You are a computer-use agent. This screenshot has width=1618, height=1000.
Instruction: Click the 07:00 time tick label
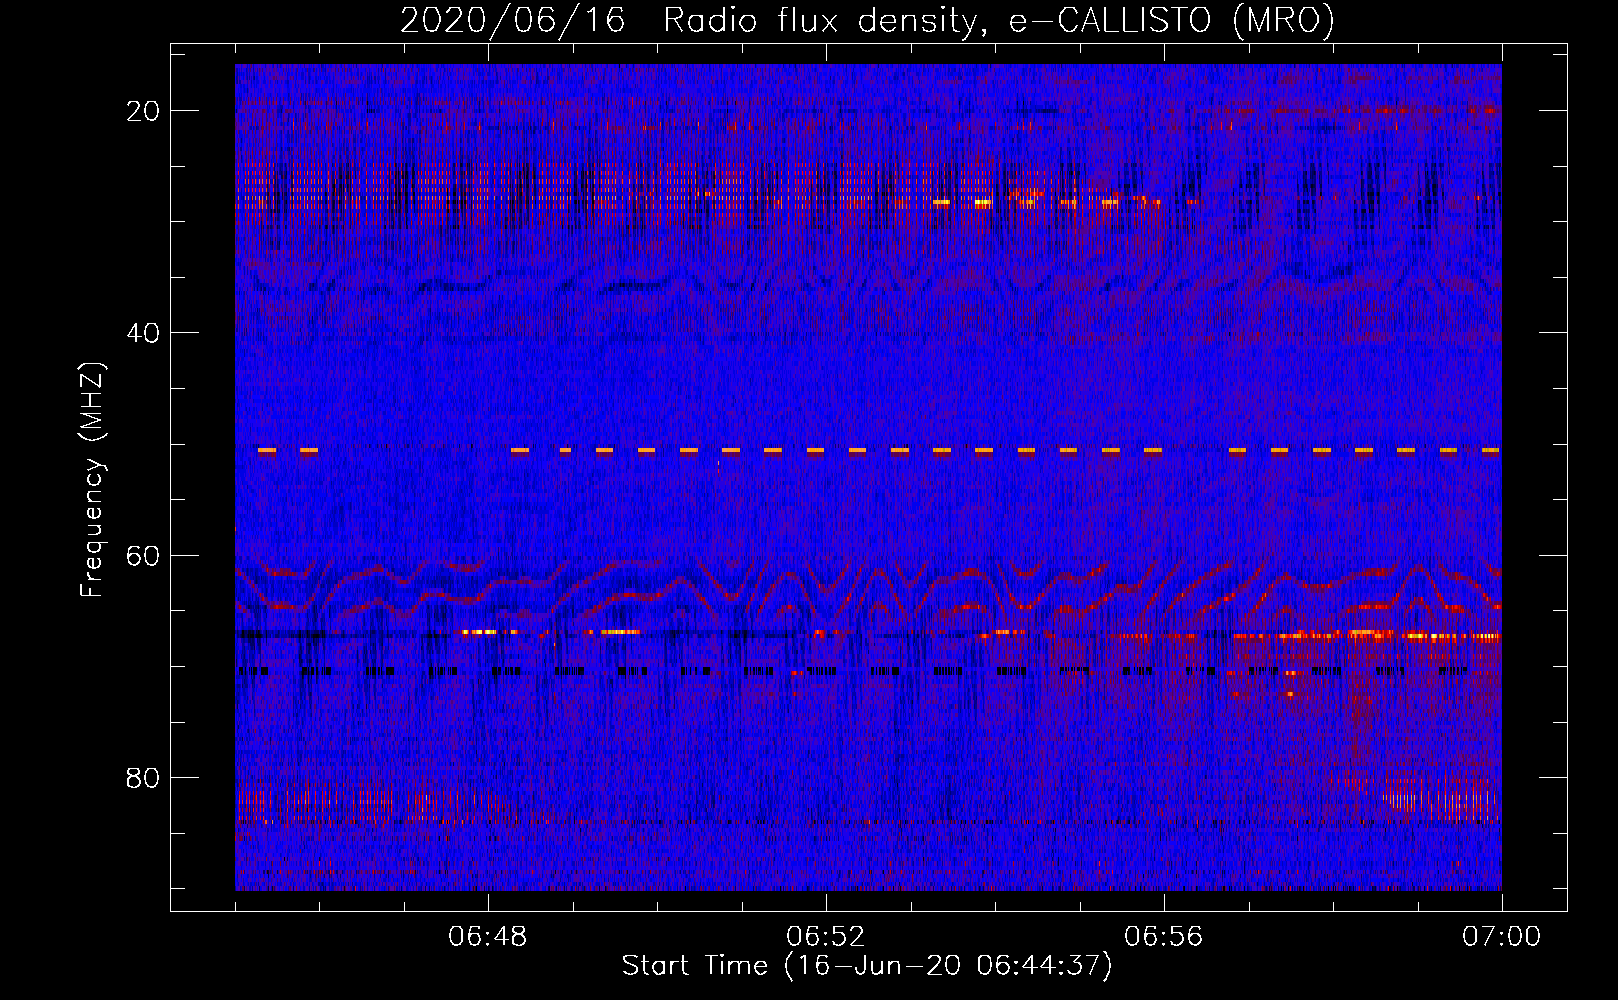[x=1501, y=937]
